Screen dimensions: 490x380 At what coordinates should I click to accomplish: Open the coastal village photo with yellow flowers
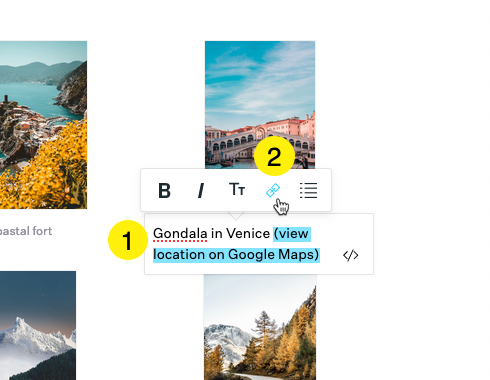click(x=43, y=125)
